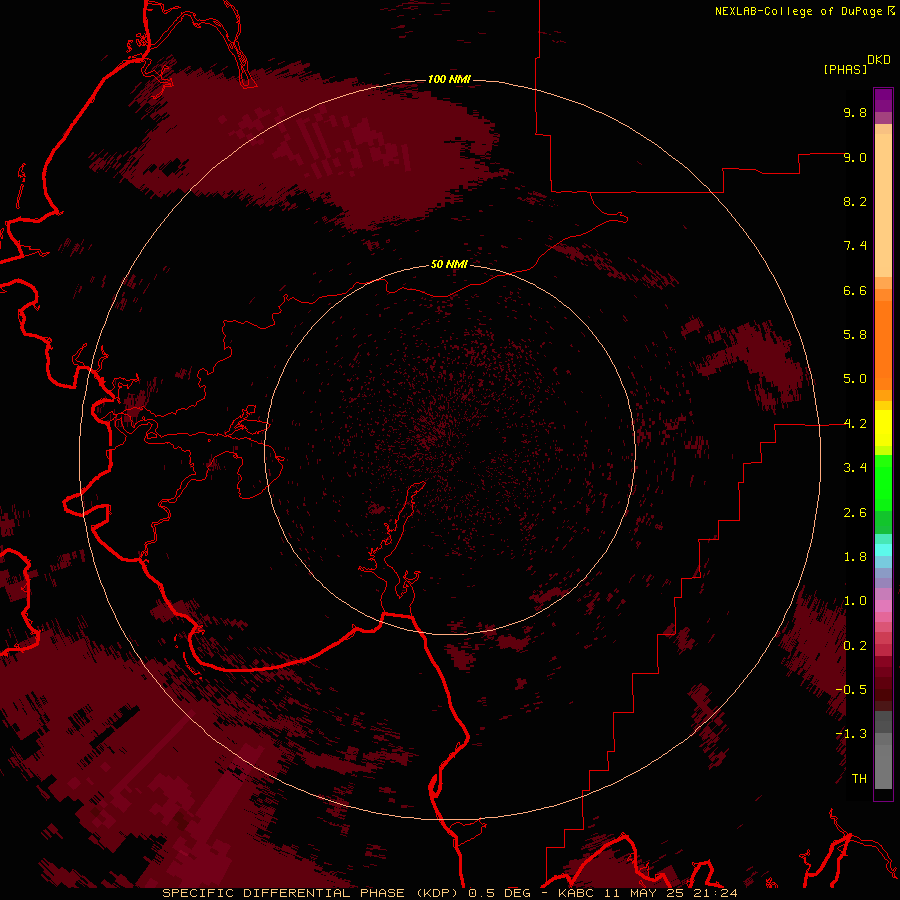
Task: Click the 100 NMI range ring label
Action: 449,79
